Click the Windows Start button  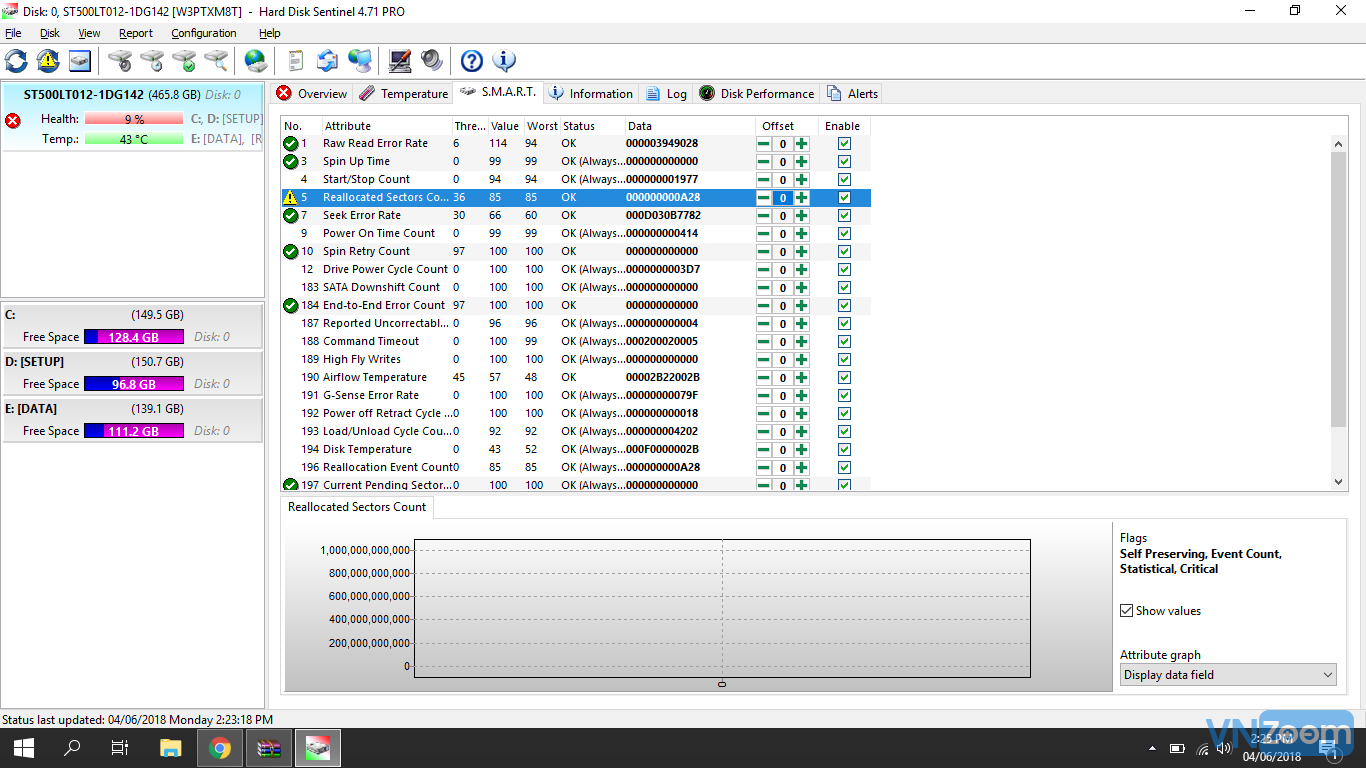(24, 748)
